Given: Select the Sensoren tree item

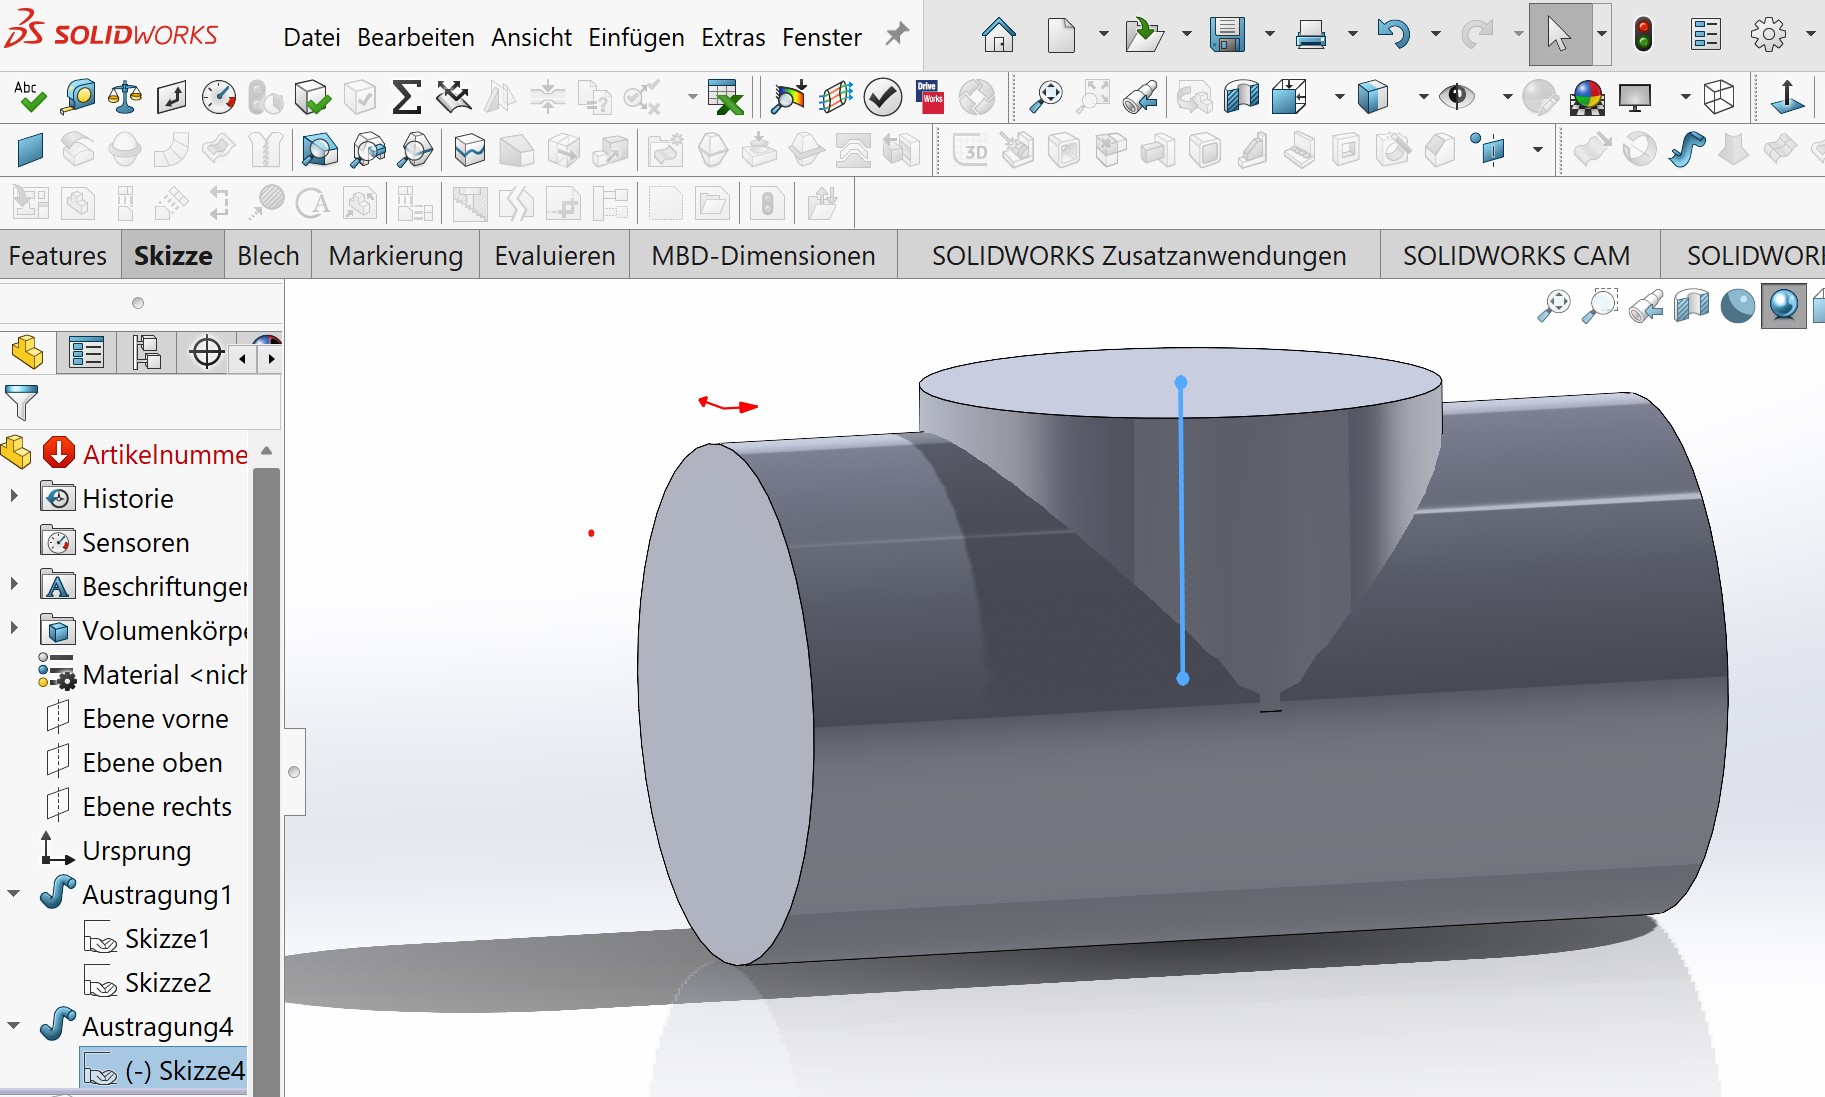Looking at the screenshot, I should point(135,543).
